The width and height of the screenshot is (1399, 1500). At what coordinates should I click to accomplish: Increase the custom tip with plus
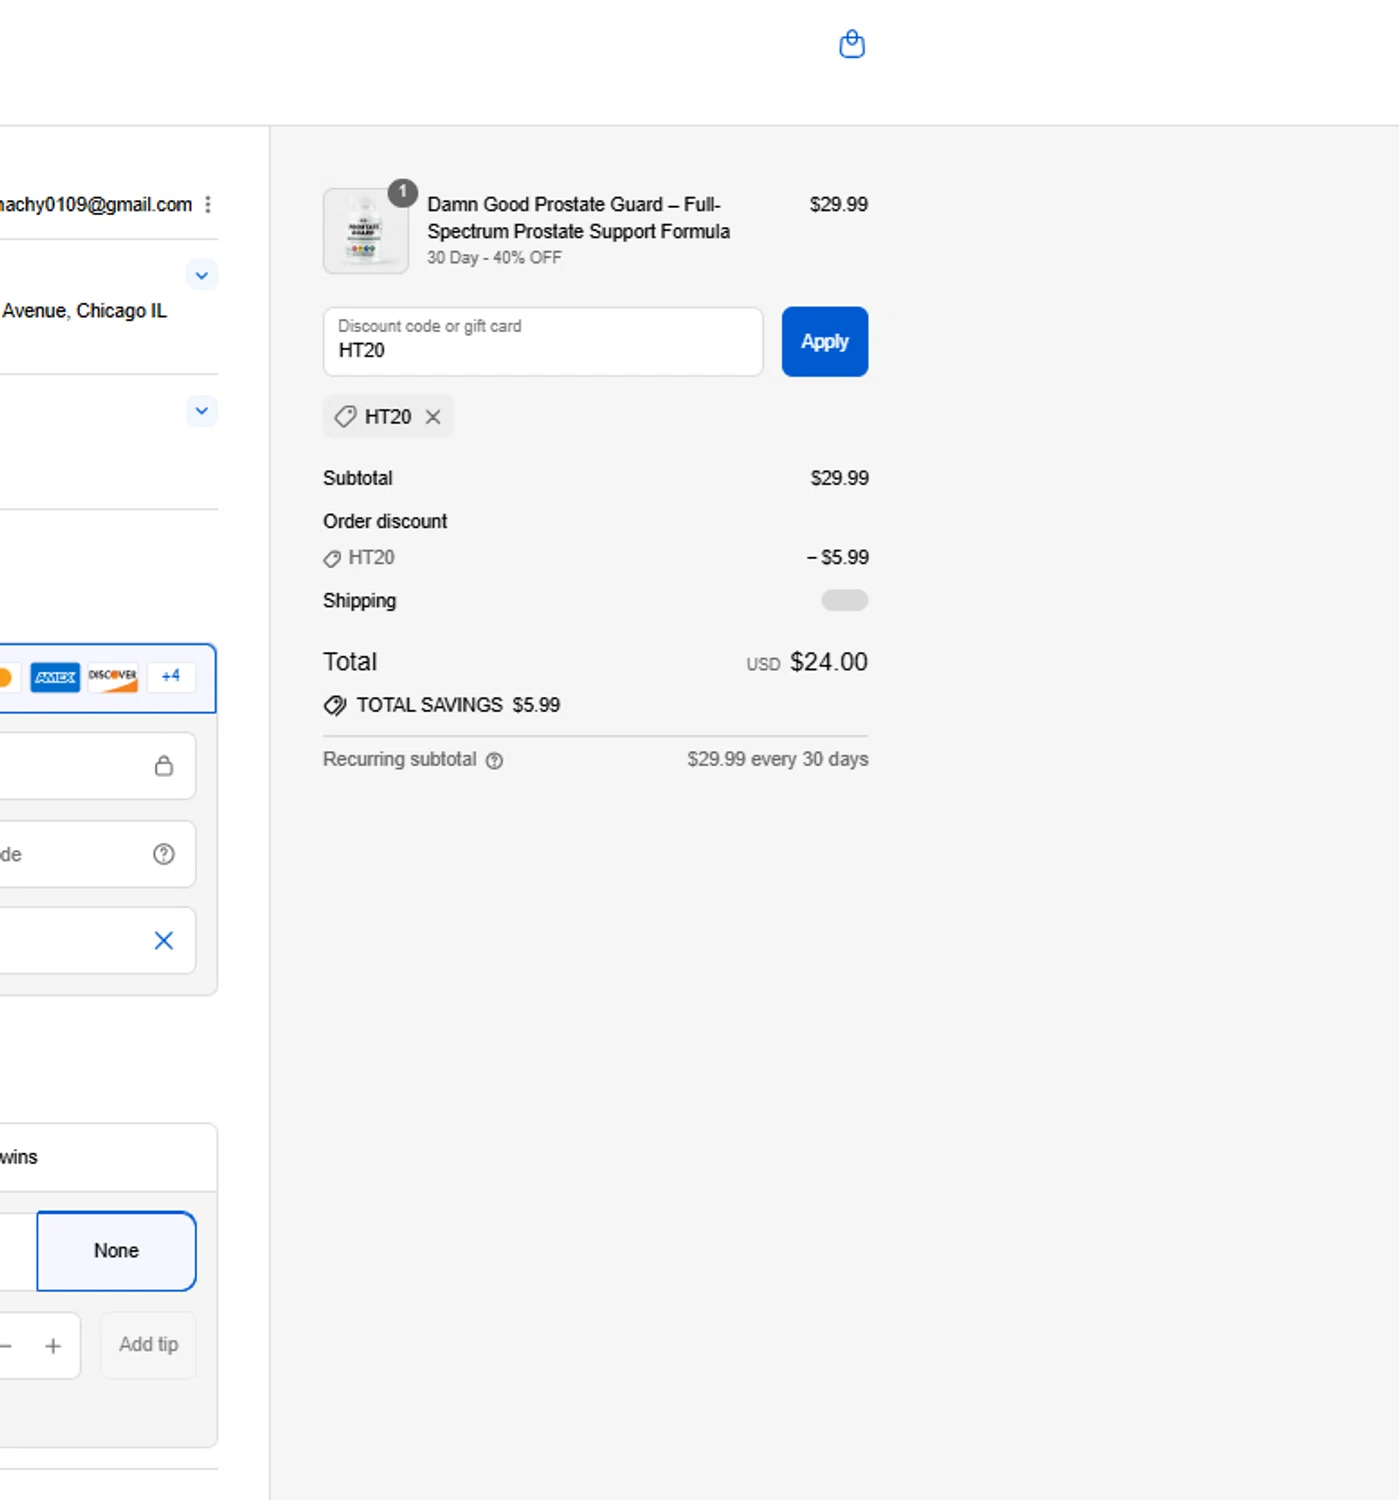point(53,1346)
